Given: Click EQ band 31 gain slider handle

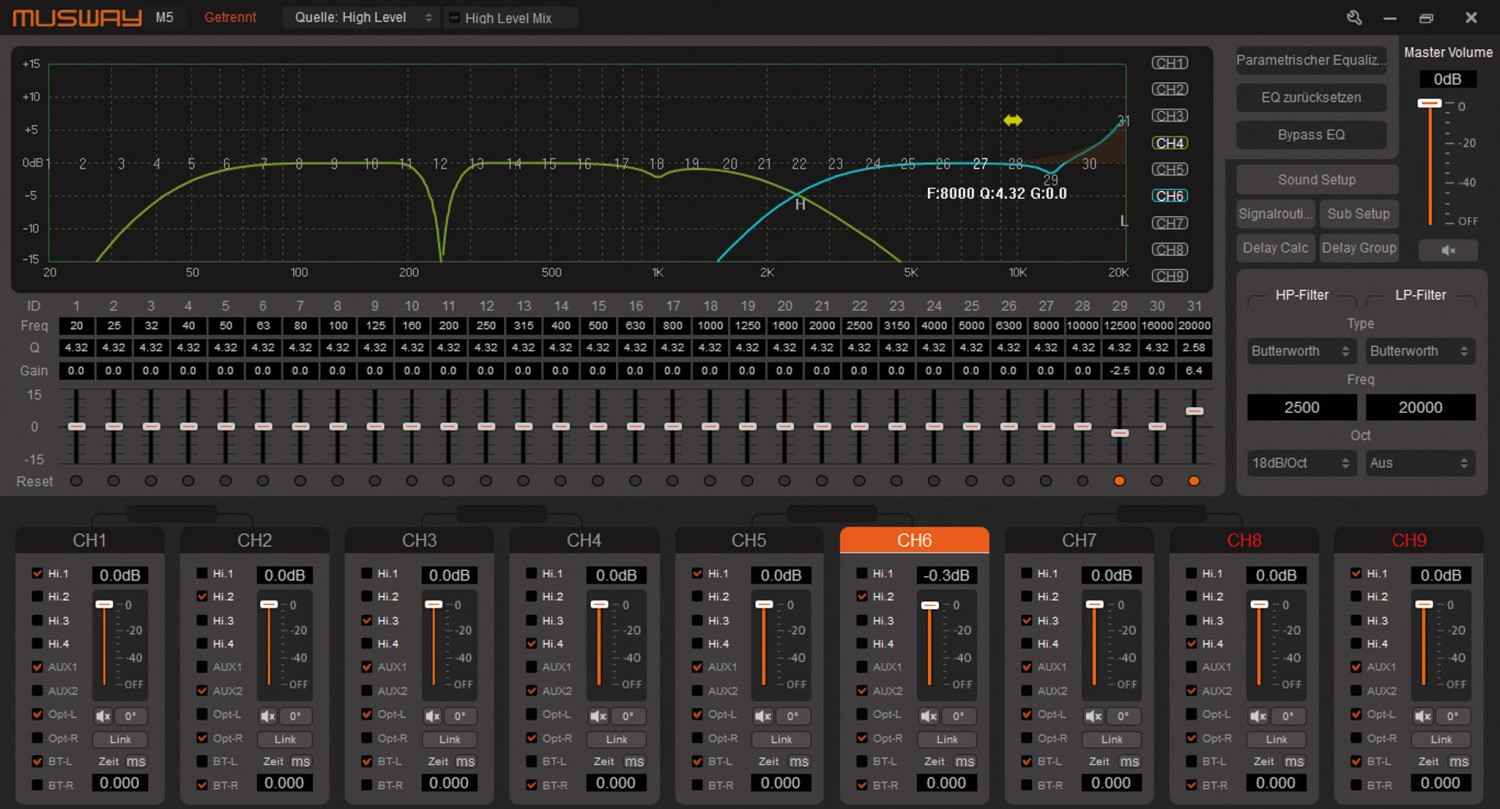Looking at the screenshot, I should pyautogui.click(x=1194, y=411).
